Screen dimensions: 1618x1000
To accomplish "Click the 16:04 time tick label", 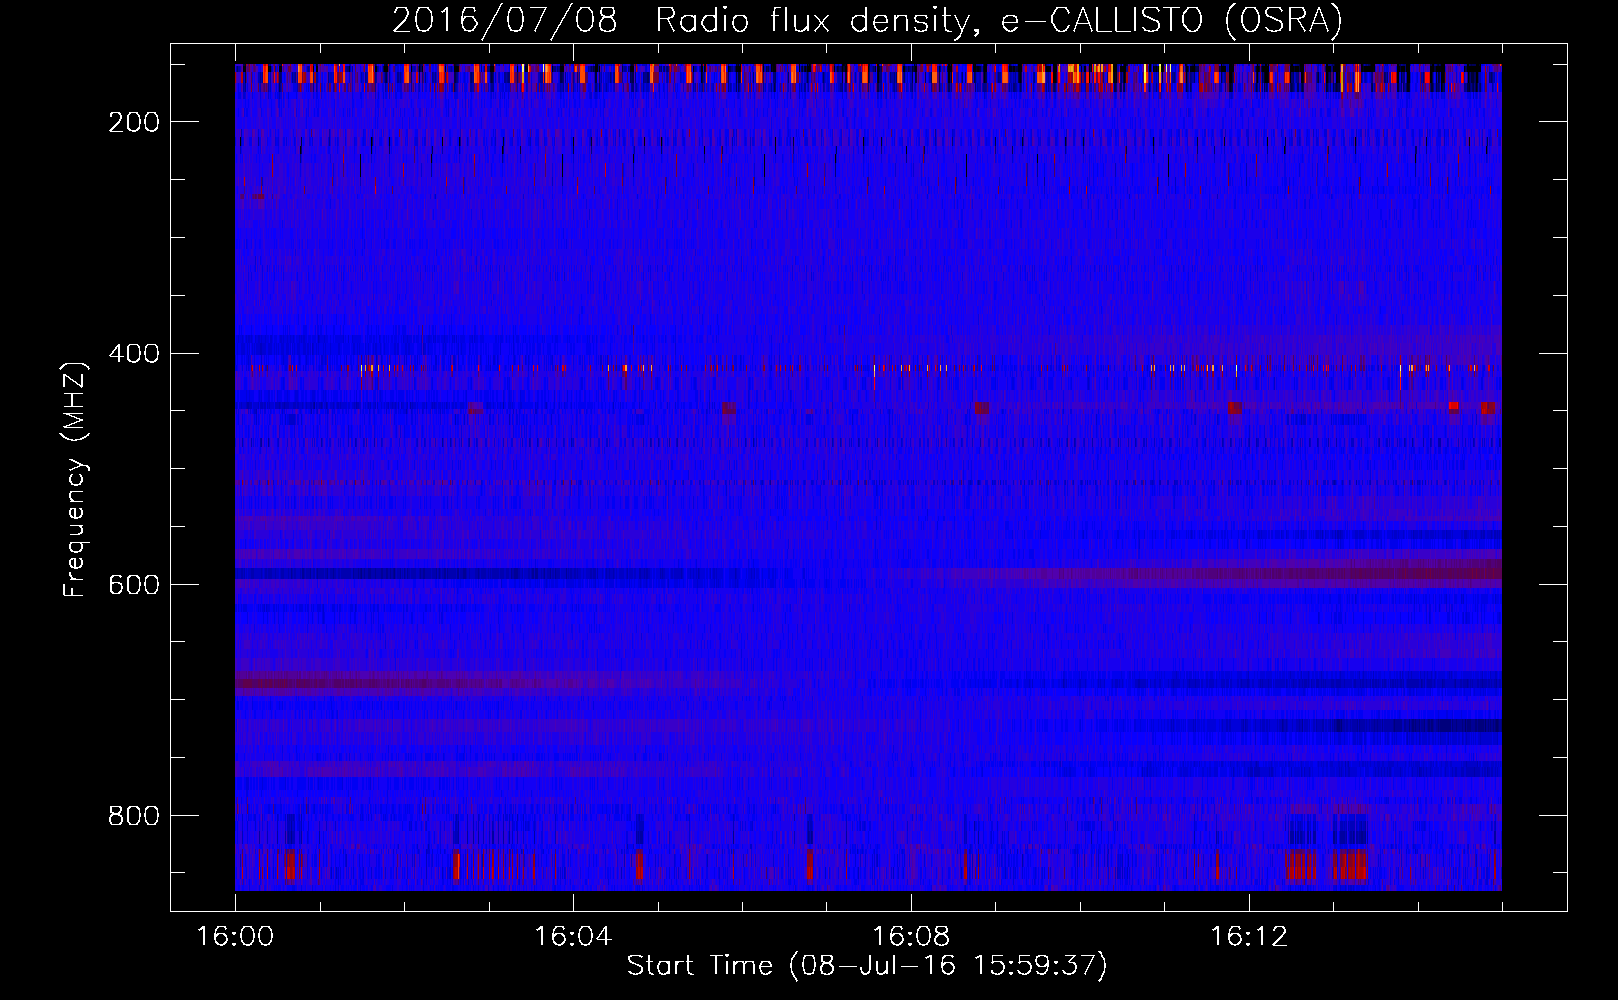I will tap(573, 937).
